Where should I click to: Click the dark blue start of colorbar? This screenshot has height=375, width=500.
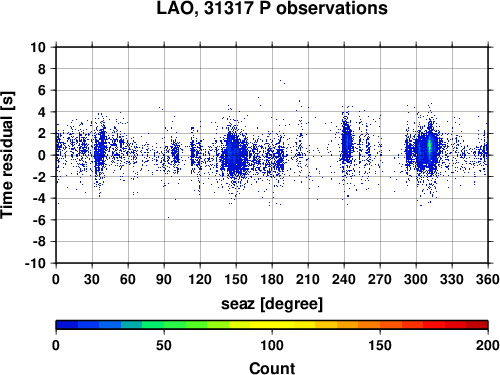(67, 325)
